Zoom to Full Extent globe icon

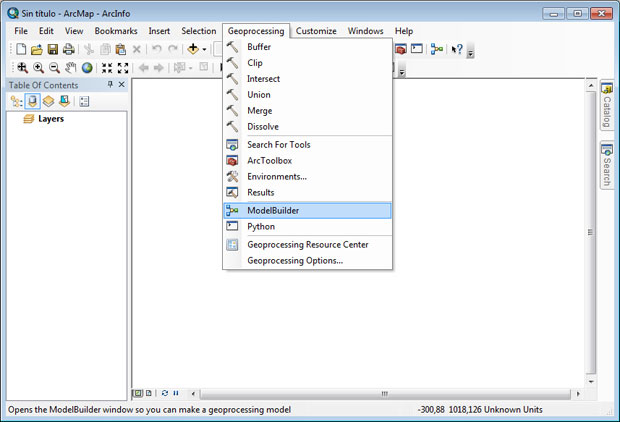tap(87, 68)
